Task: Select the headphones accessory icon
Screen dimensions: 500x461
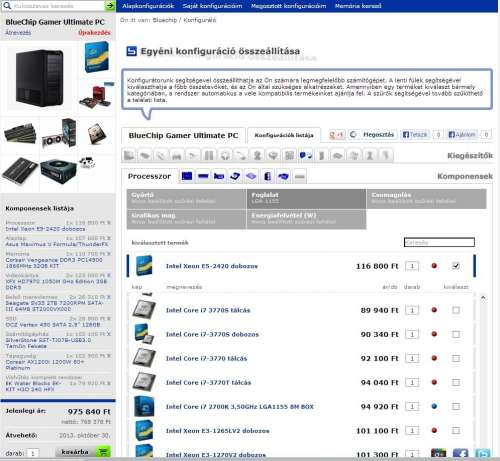Action: click(x=225, y=155)
